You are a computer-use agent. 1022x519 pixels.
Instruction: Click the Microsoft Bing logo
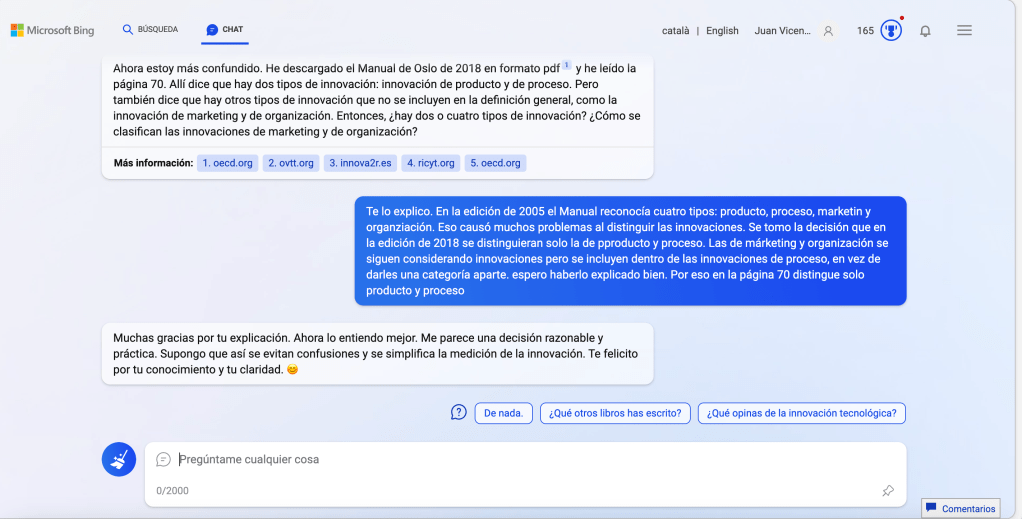tap(52, 30)
